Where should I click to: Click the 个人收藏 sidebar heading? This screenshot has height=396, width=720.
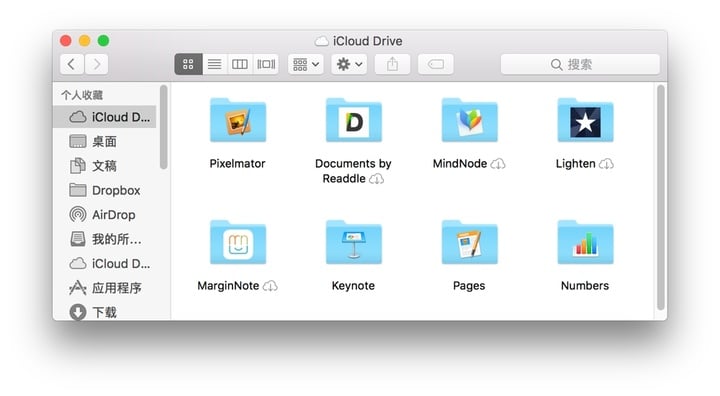tap(82, 95)
